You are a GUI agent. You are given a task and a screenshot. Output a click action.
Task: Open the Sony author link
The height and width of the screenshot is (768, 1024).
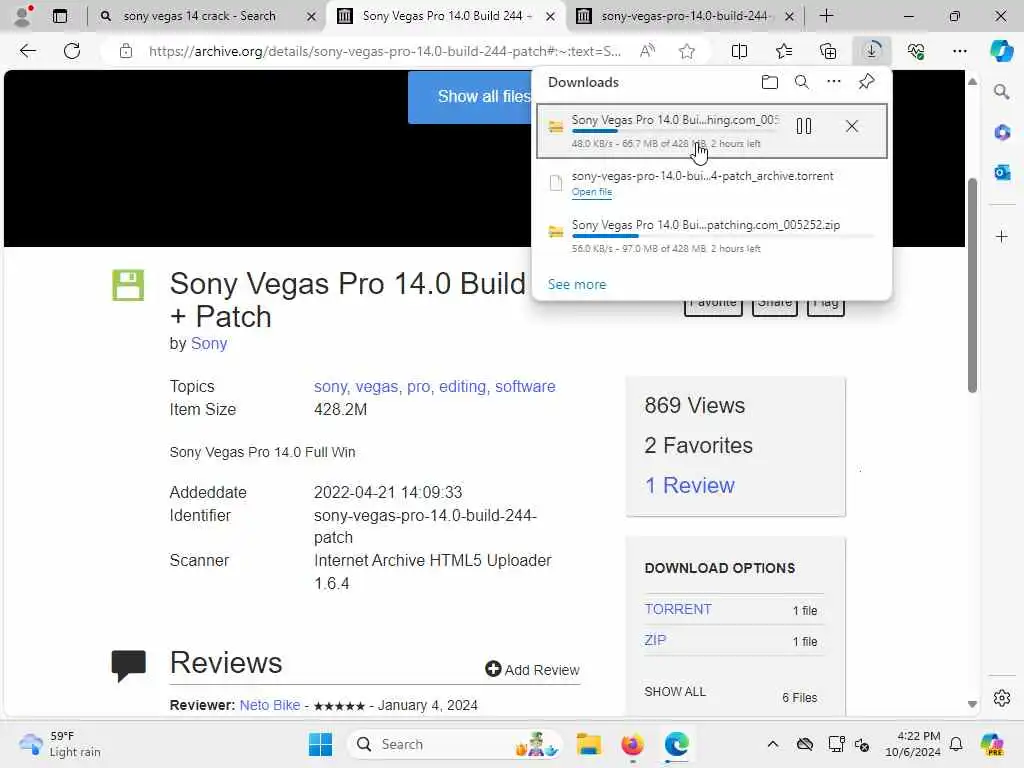click(x=209, y=344)
